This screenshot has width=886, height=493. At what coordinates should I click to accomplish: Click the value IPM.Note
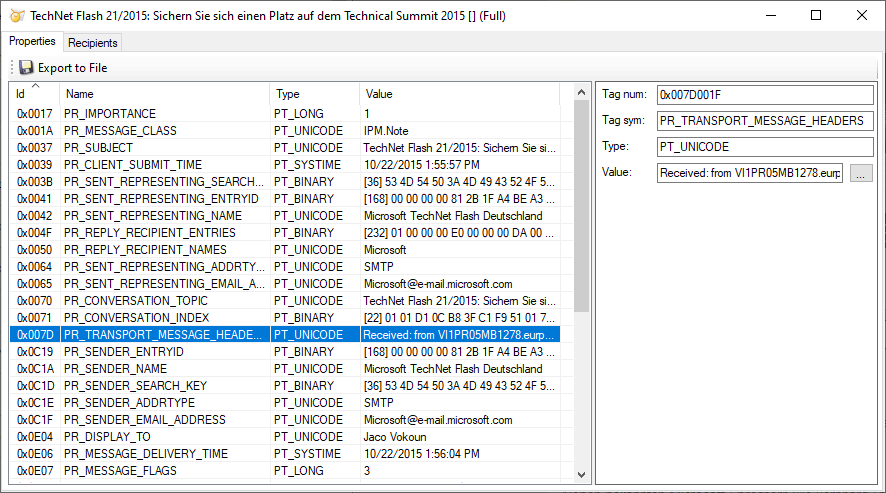pos(386,131)
